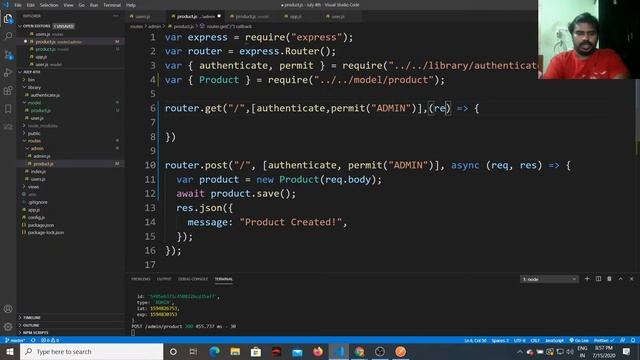
Task: Open Google Chrome from the taskbar
Action: (x=359, y=351)
